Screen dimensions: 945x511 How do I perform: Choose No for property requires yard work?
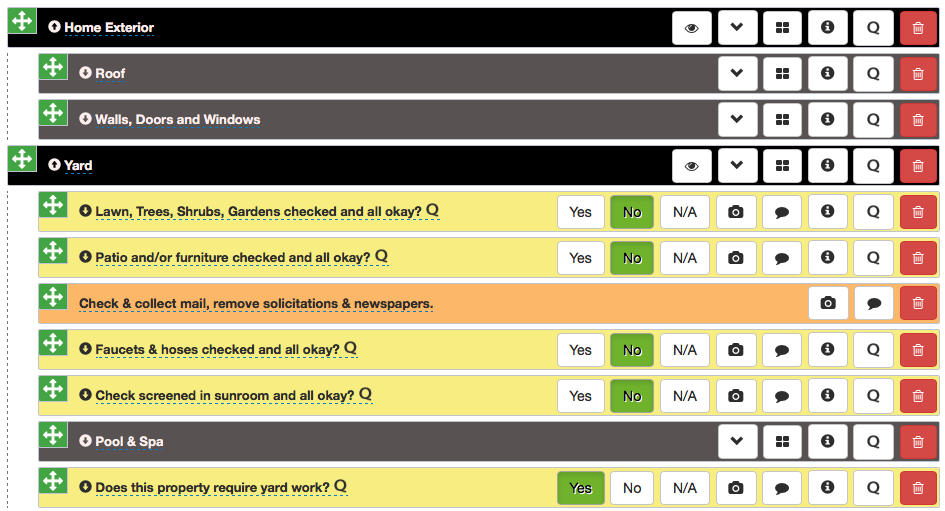pos(632,488)
